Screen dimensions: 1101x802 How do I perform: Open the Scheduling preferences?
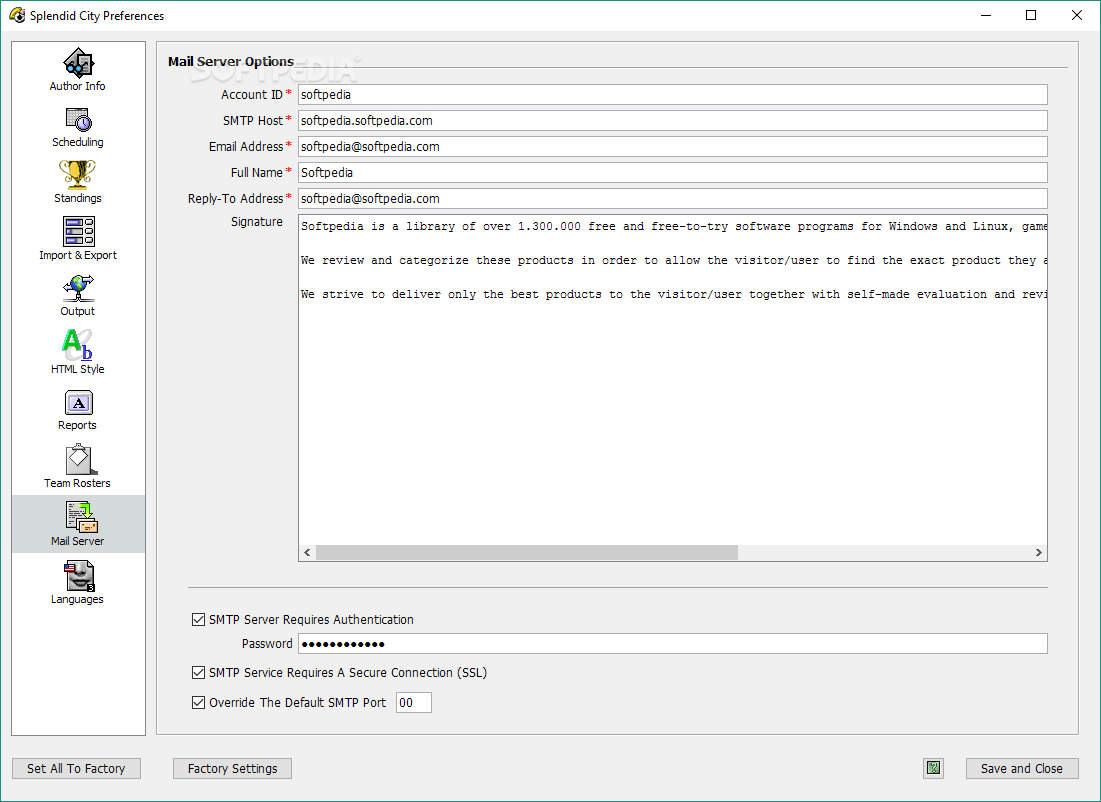77,127
